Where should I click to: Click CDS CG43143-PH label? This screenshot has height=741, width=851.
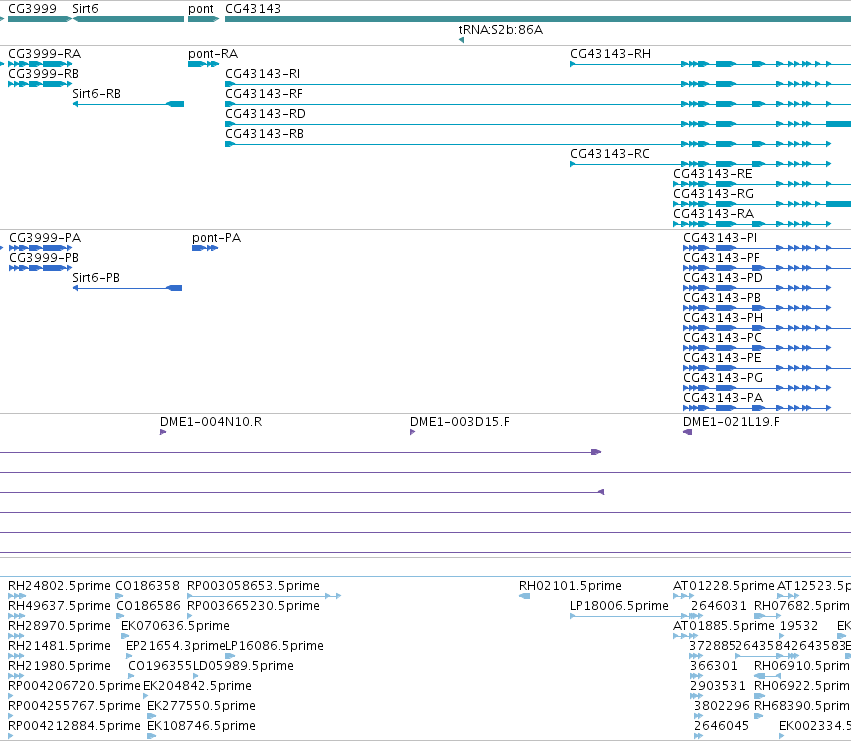click(x=723, y=318)
